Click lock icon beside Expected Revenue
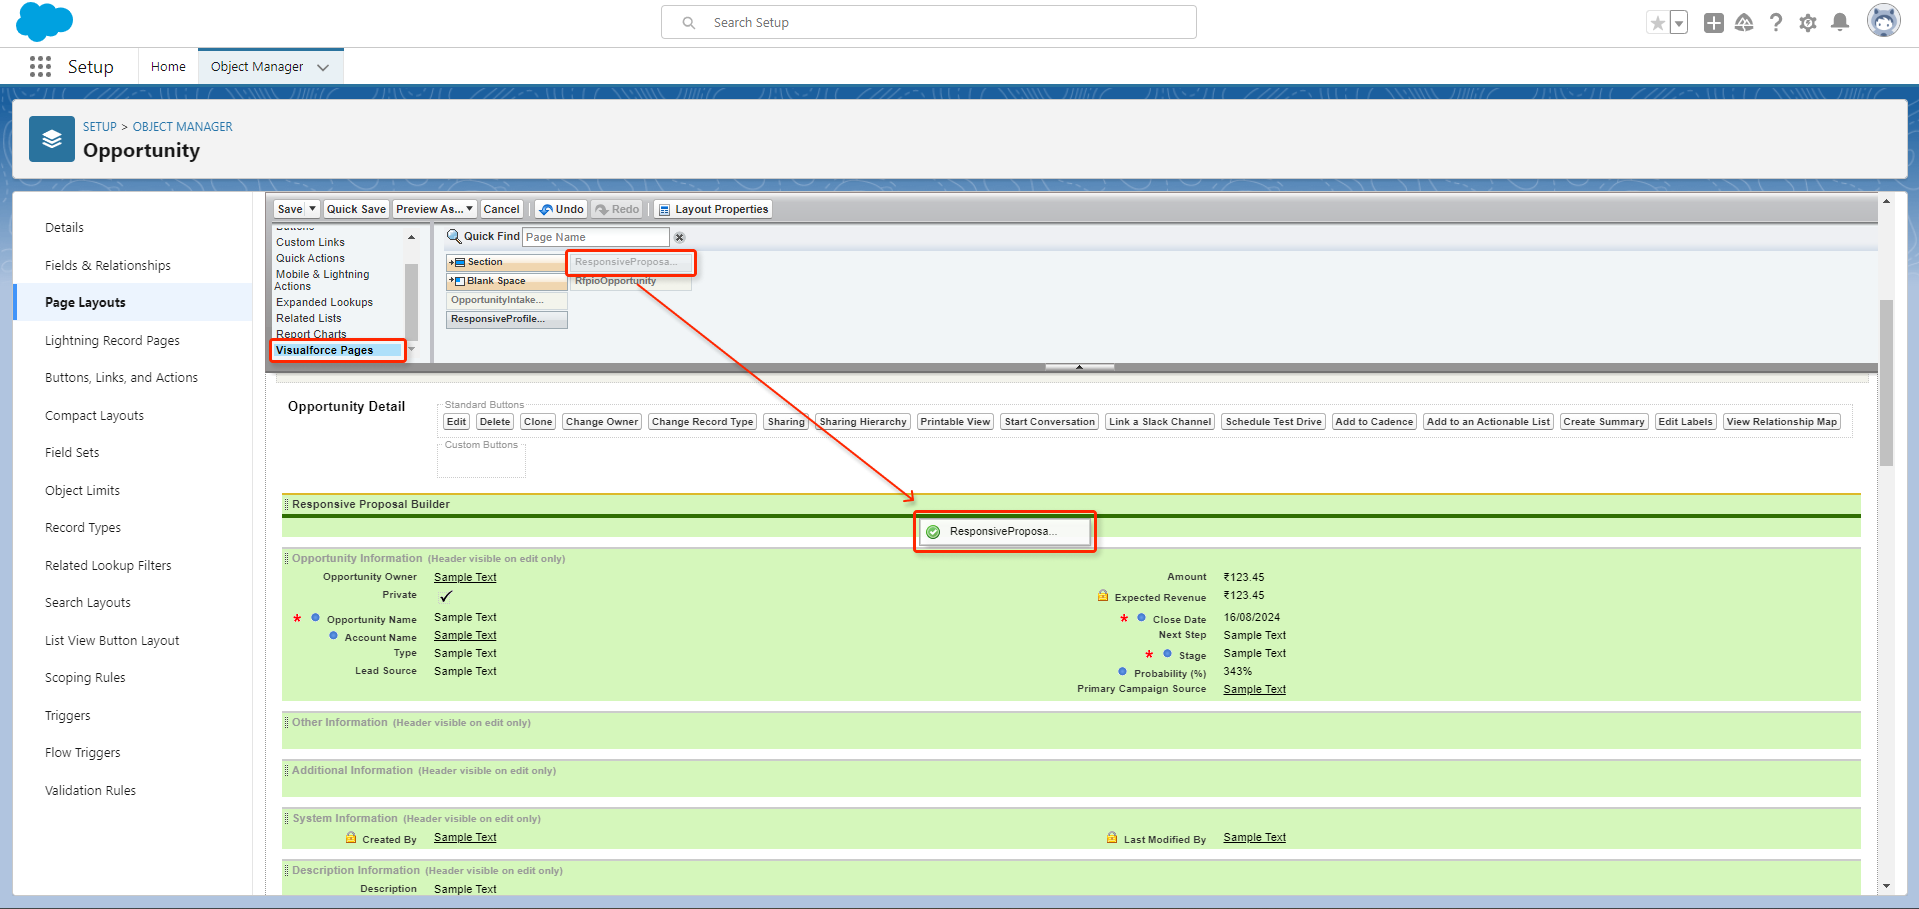Viewport: 1919px width, 909px height. point(1103,596)
